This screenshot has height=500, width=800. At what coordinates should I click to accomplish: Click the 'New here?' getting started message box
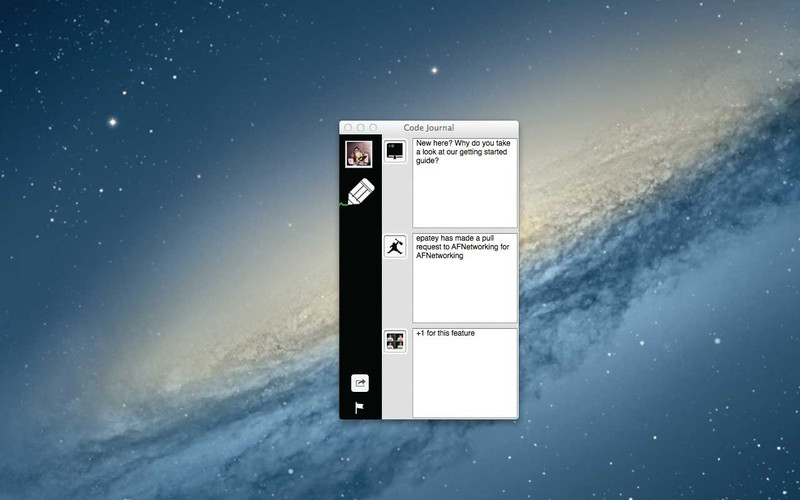[465, 183]
